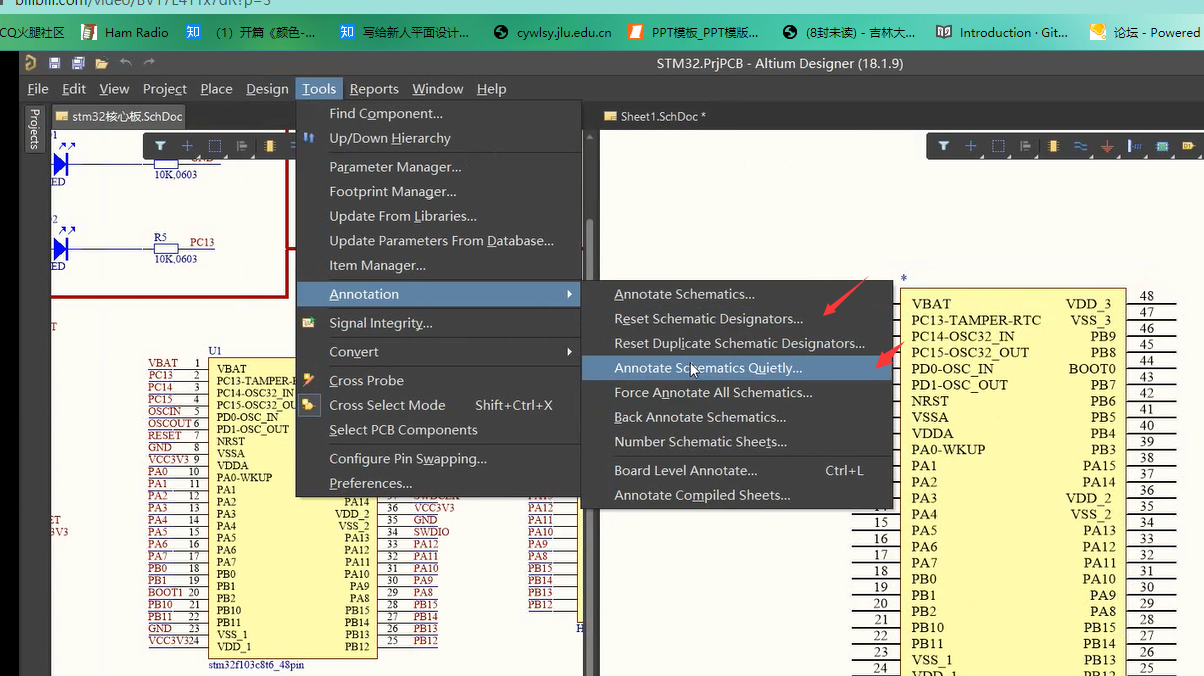
Task: Click the Open document folder icon
Action: 100,62
